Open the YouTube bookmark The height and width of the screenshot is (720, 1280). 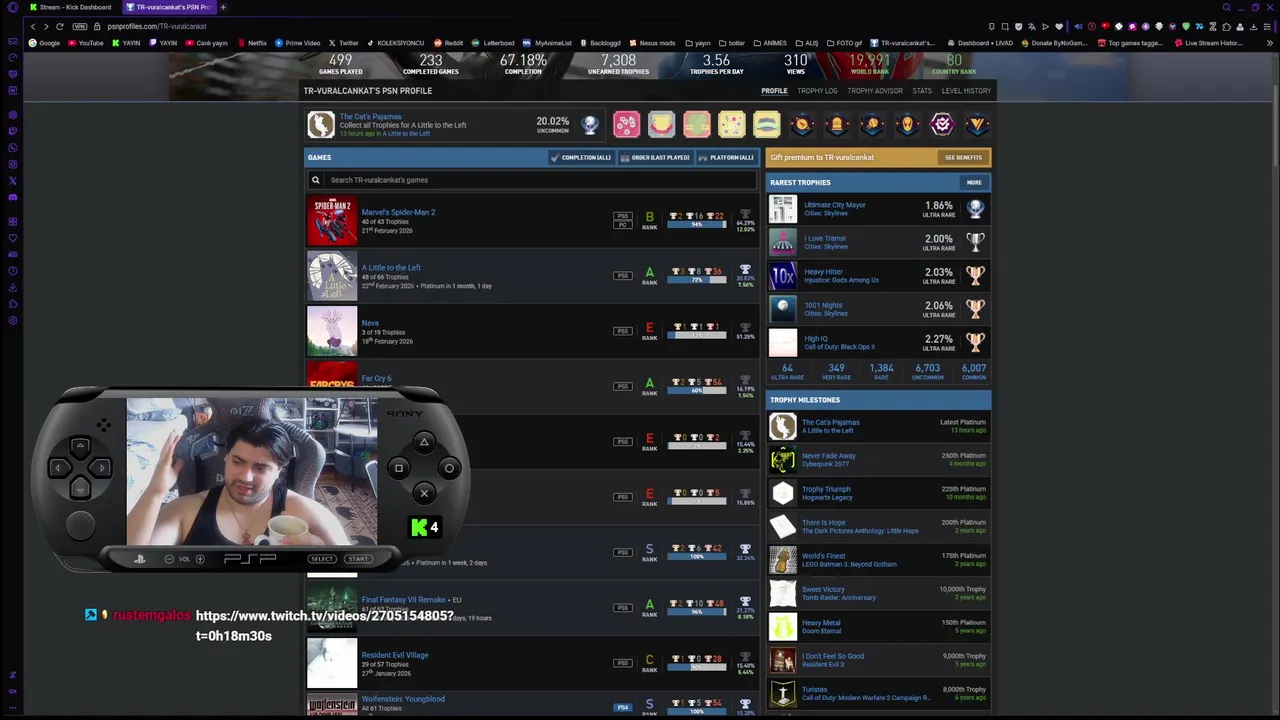tap(86, 43)
